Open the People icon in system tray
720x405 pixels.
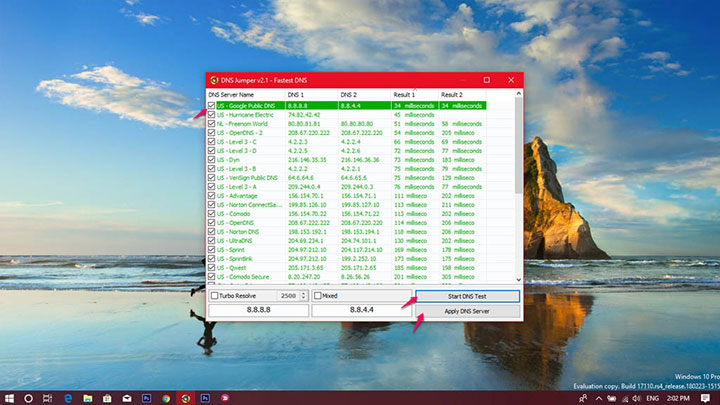point(583,398)
